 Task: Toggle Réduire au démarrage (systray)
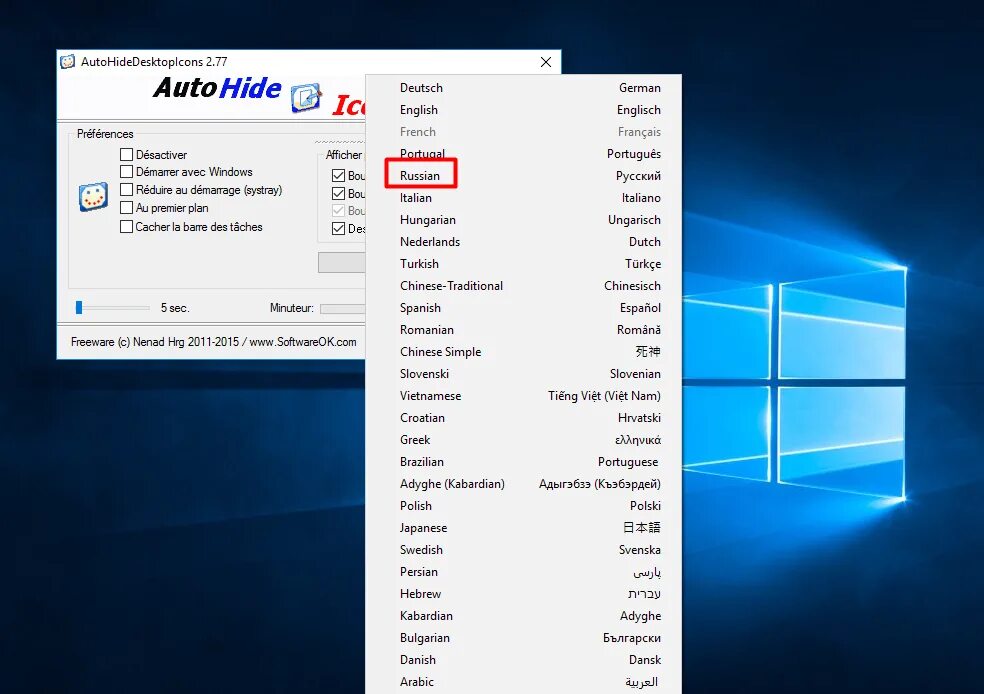(126, 190)
